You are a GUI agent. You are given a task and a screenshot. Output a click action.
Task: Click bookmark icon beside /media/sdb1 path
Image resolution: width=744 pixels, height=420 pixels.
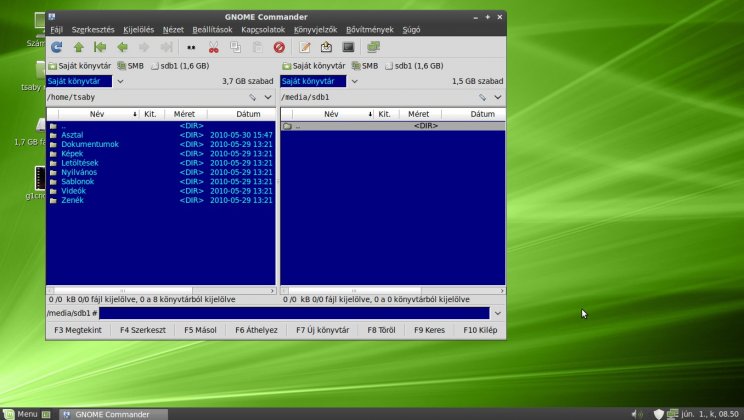point(483,97)
